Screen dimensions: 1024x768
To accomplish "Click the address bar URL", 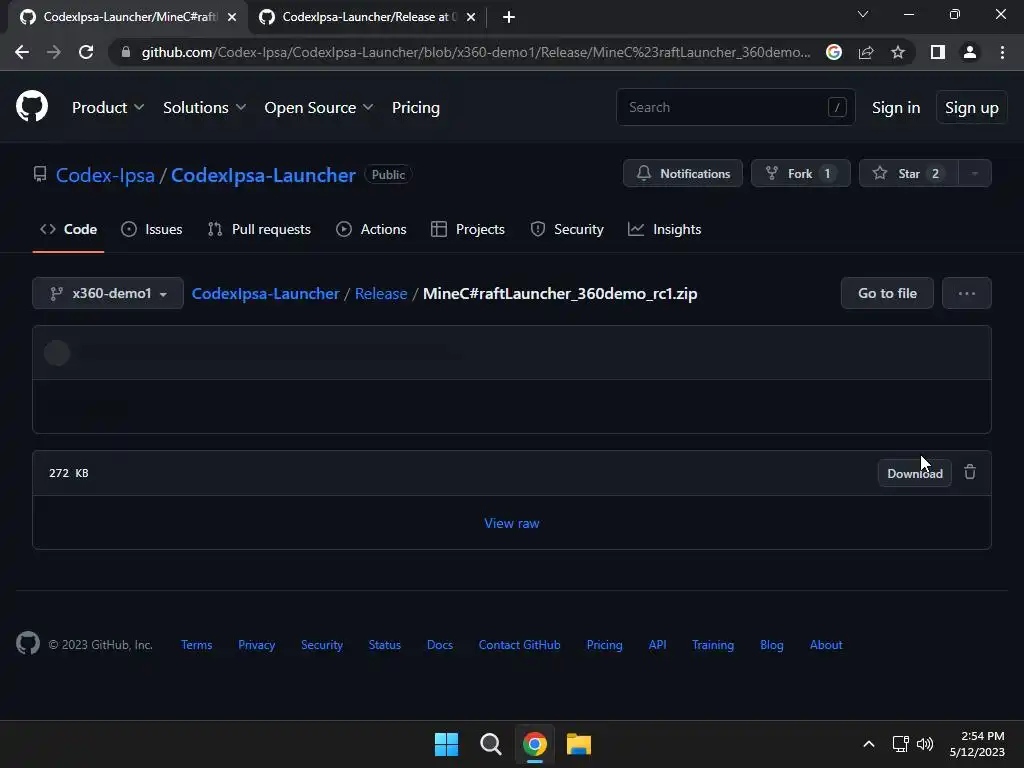I will tap(475, 52).
